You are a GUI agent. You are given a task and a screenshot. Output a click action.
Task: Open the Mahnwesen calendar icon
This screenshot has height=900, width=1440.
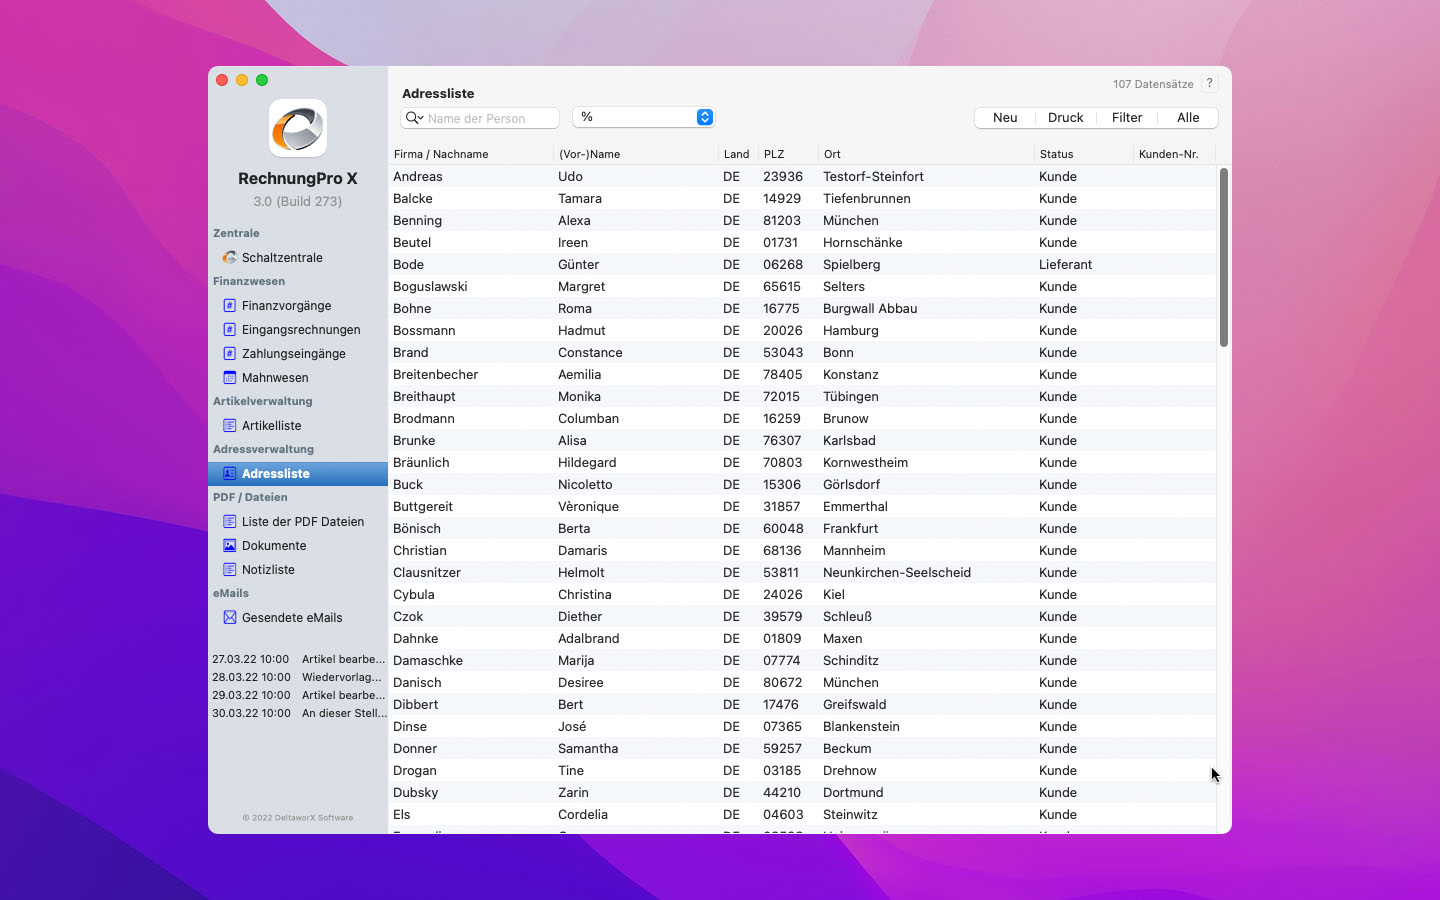click(x=229, y=377)
